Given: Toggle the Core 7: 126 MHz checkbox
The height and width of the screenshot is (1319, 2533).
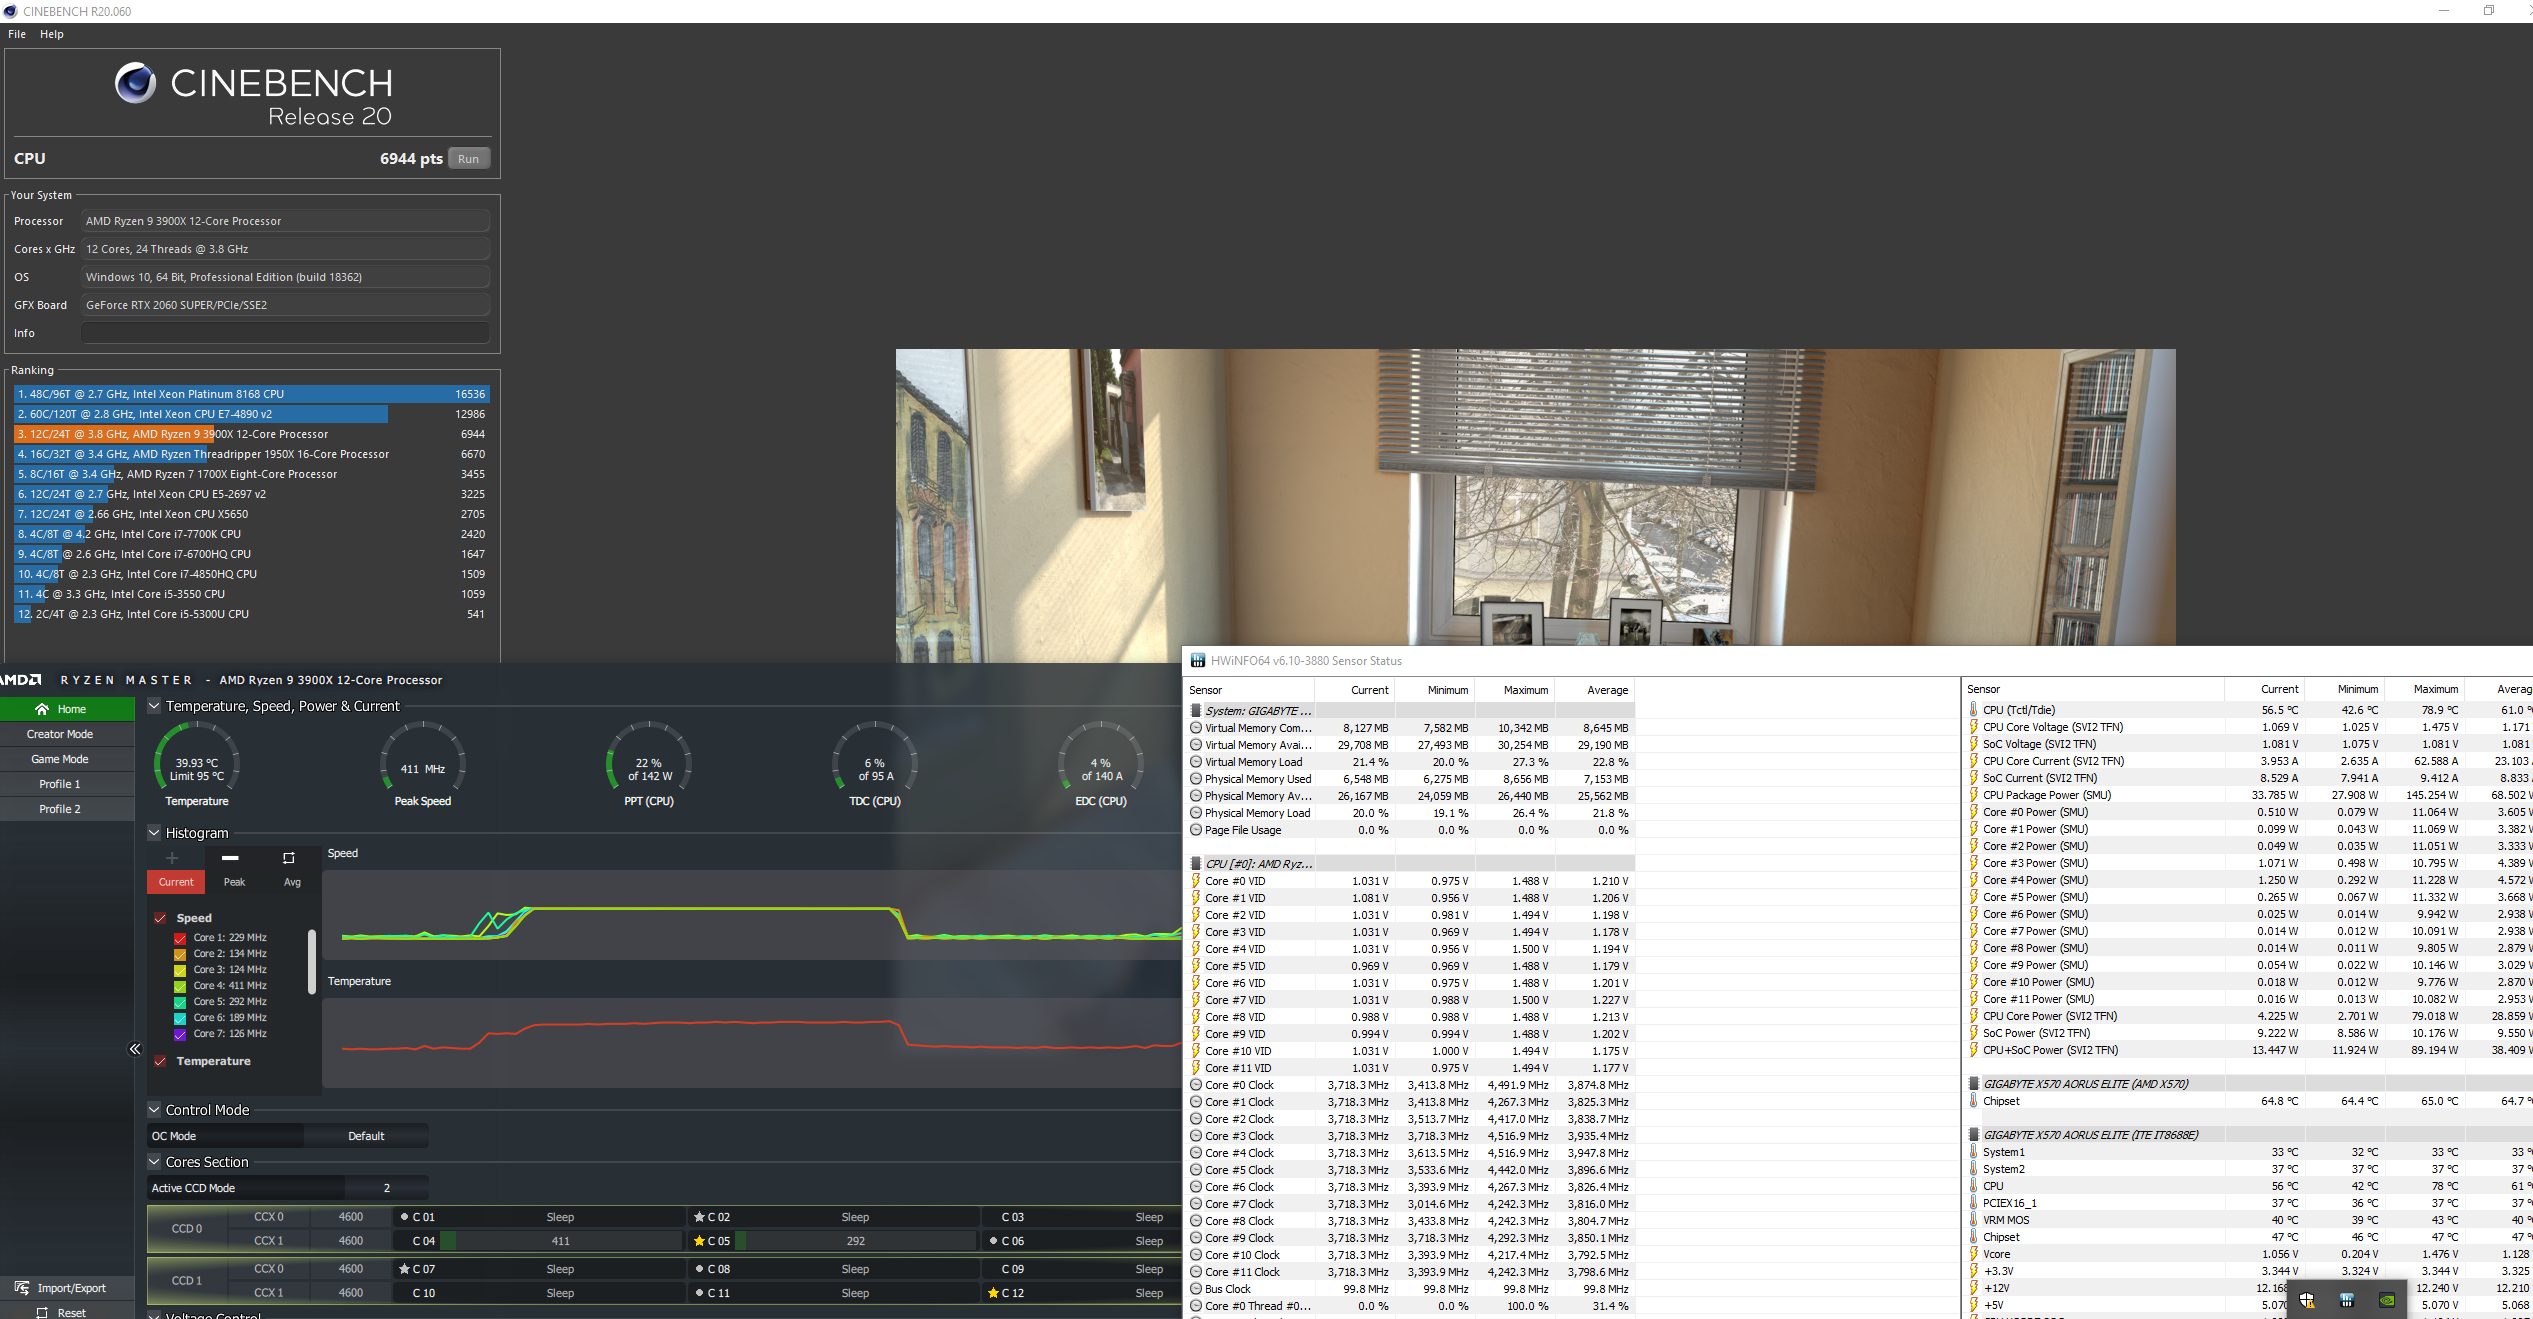Looking at the screenshot, I should pos(180,1034).
